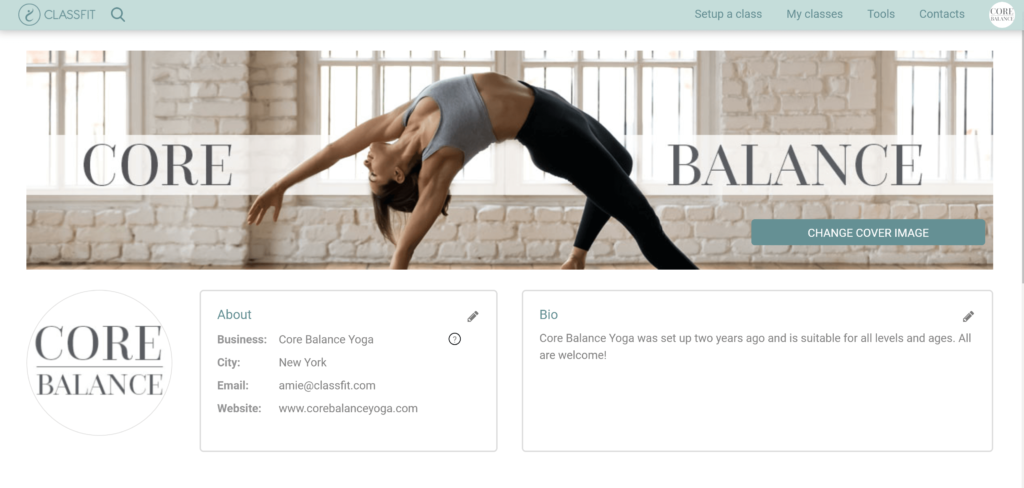Click the Classfit logo icon
The height and width of the screenshot is (488, 1024).
[x=29, y=14]
